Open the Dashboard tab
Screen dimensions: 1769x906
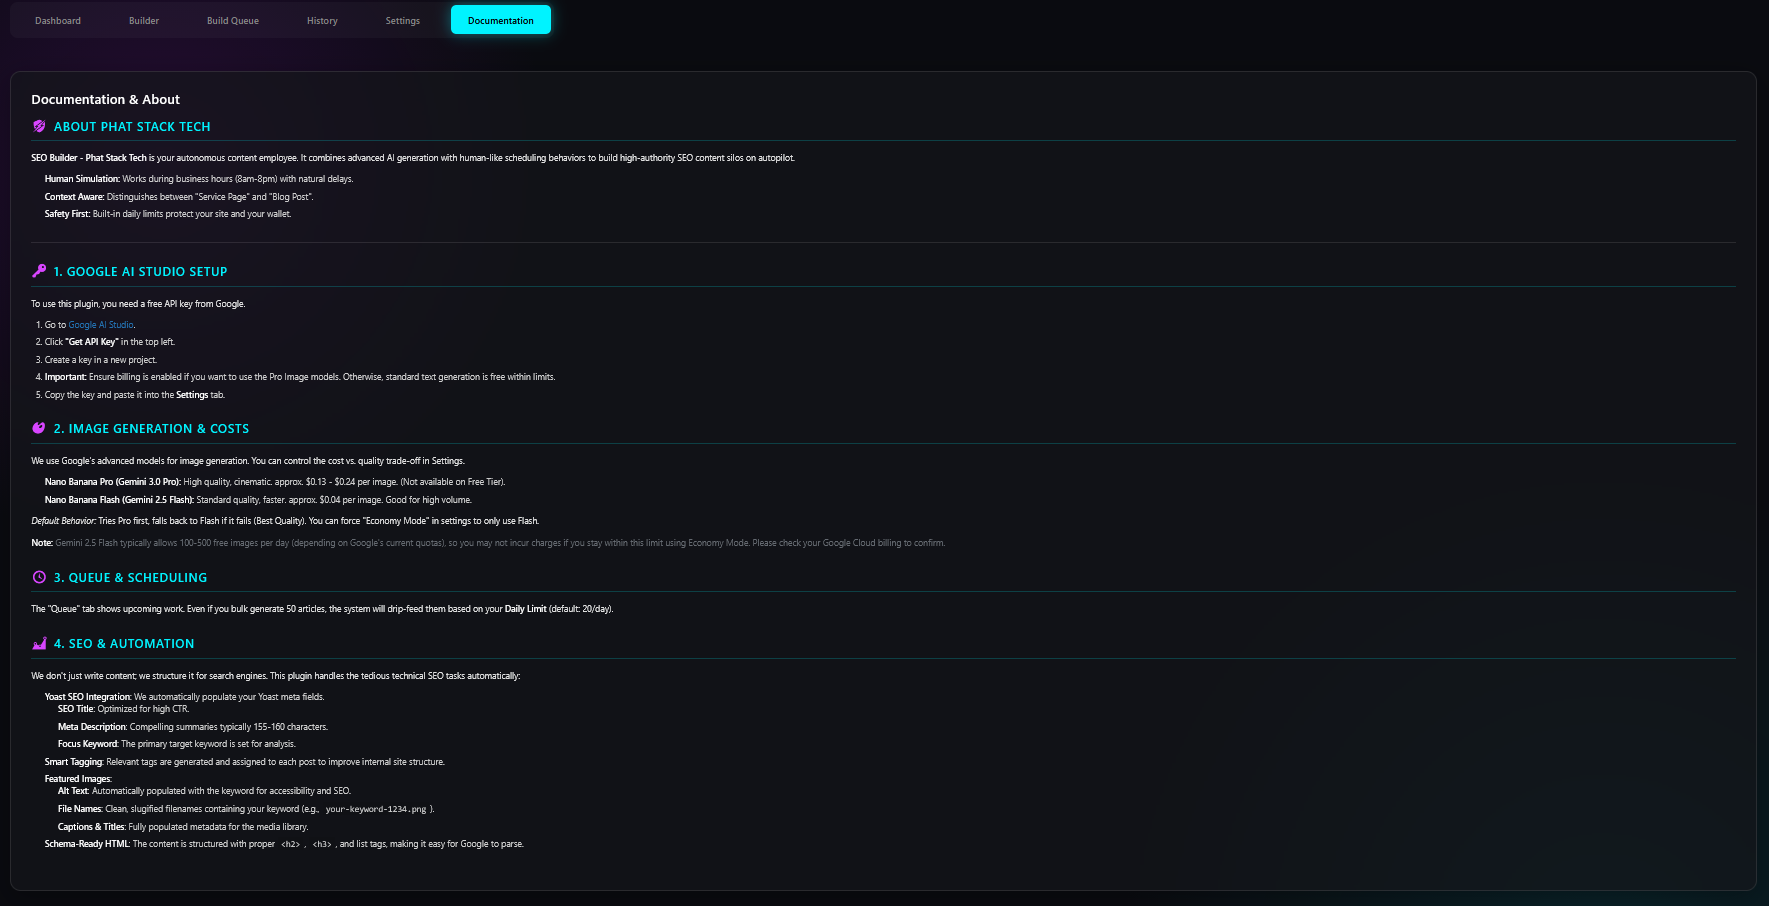point(58,20)
